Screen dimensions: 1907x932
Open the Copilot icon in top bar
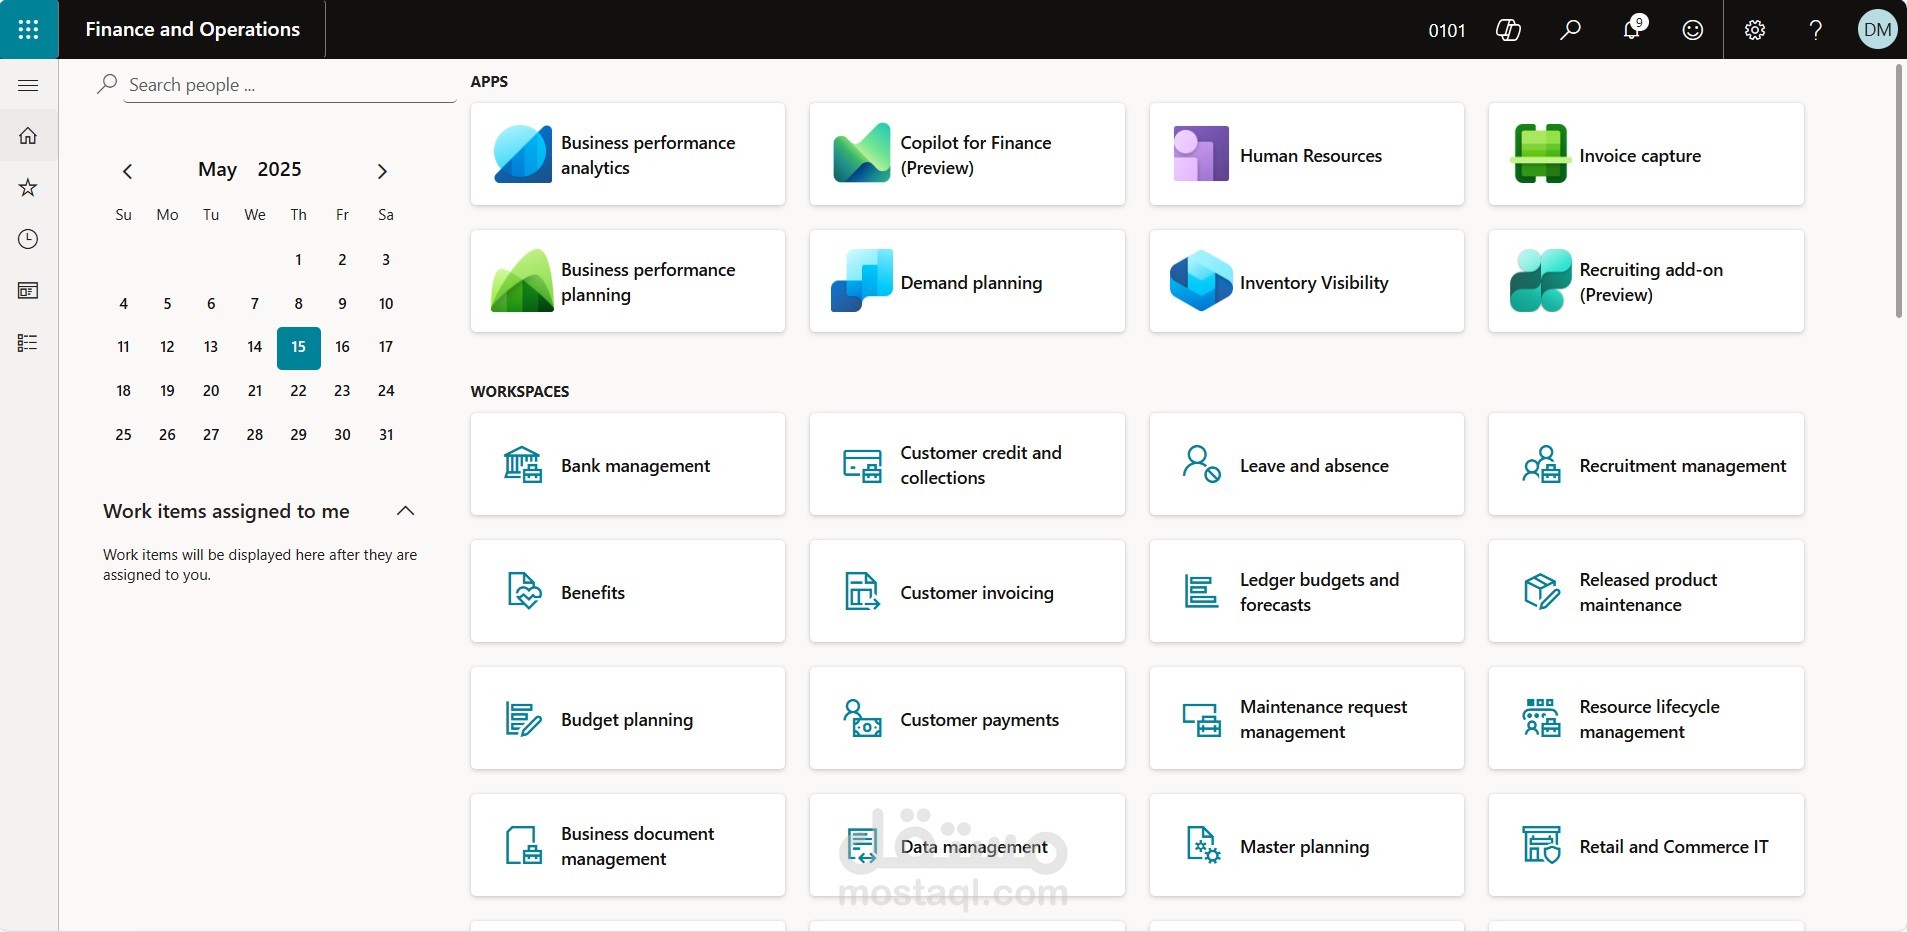pos(1508,30)
